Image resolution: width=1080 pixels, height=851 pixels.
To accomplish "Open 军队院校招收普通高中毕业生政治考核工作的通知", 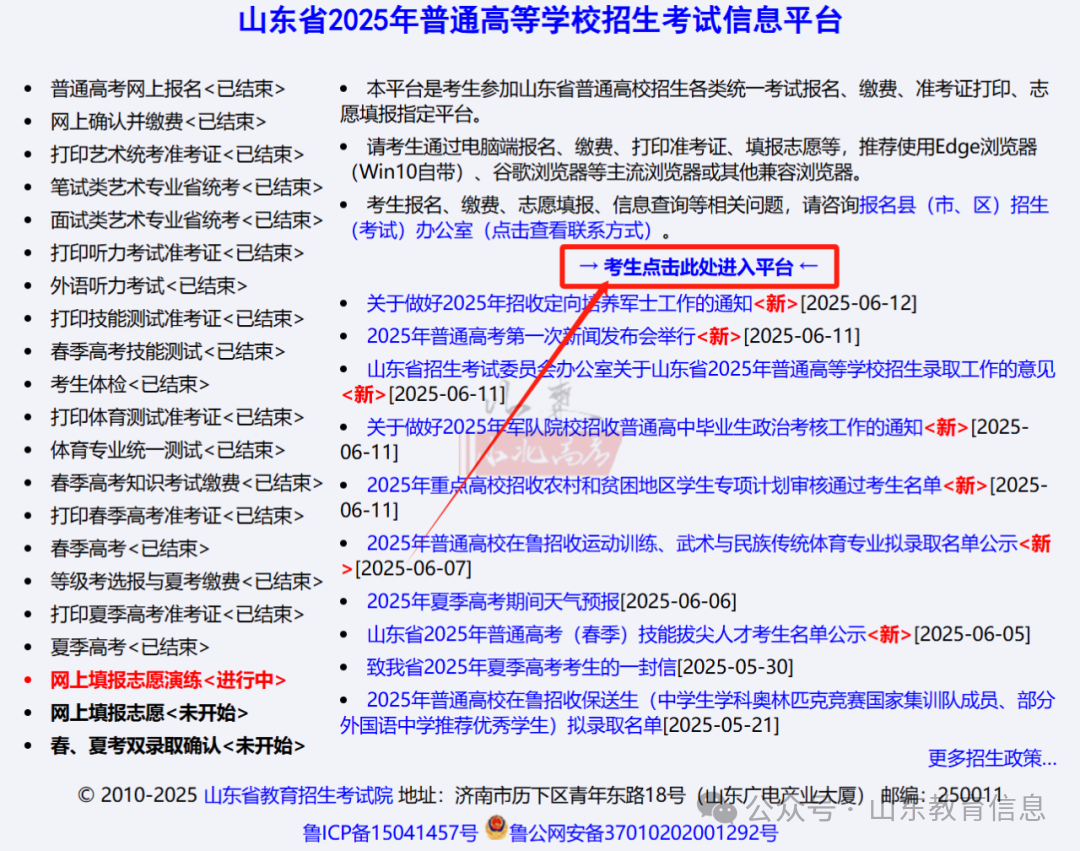I will 644,427.
